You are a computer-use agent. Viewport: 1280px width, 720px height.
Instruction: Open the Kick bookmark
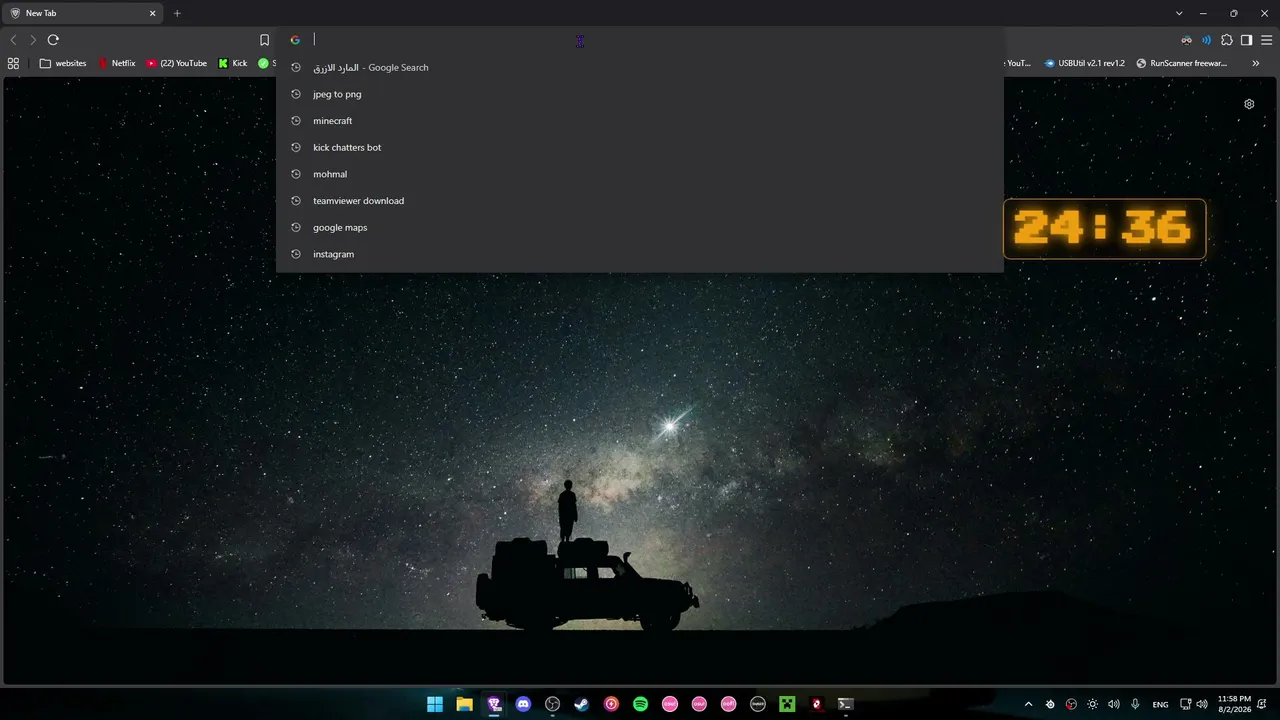[233, 63]
